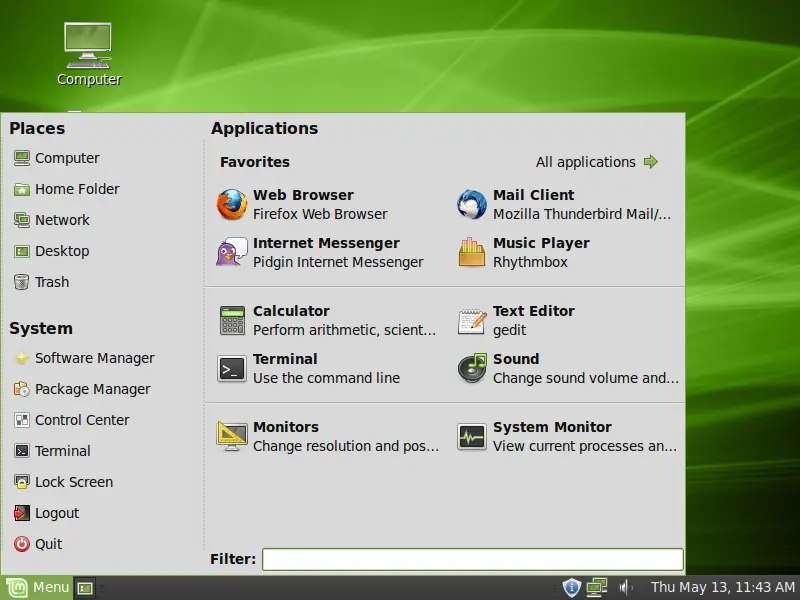Open Control Center from System
The width and height of the screenshot is (800, 600).
pyautogui.click(x=81, y=420)
